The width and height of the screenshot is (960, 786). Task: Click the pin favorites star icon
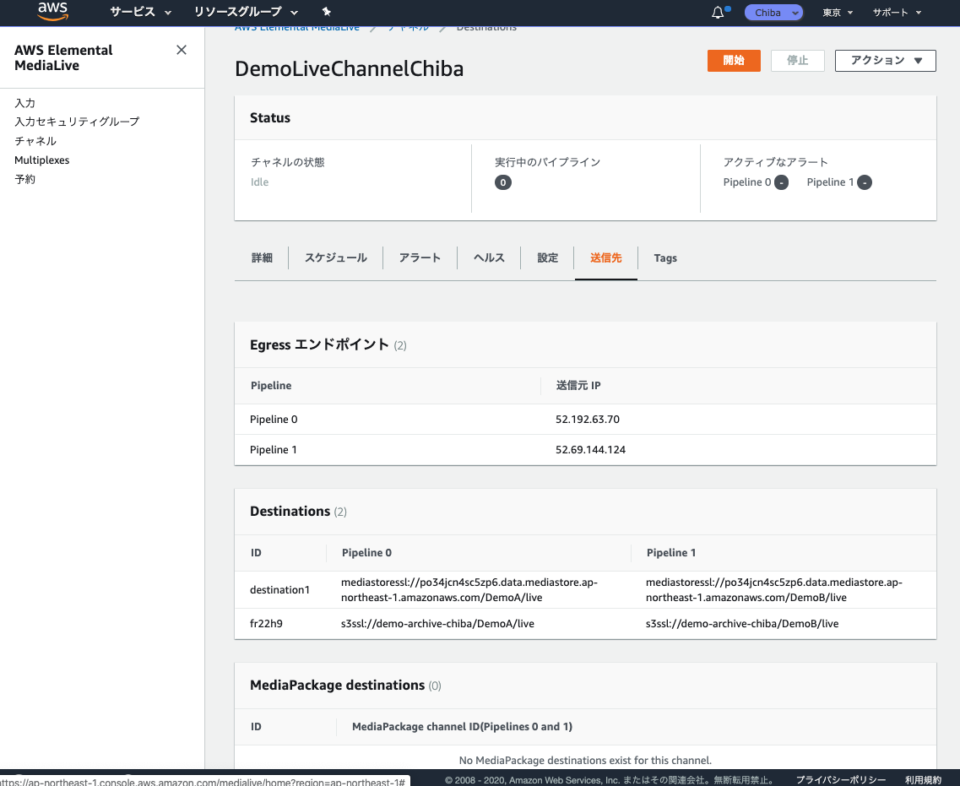326,12
